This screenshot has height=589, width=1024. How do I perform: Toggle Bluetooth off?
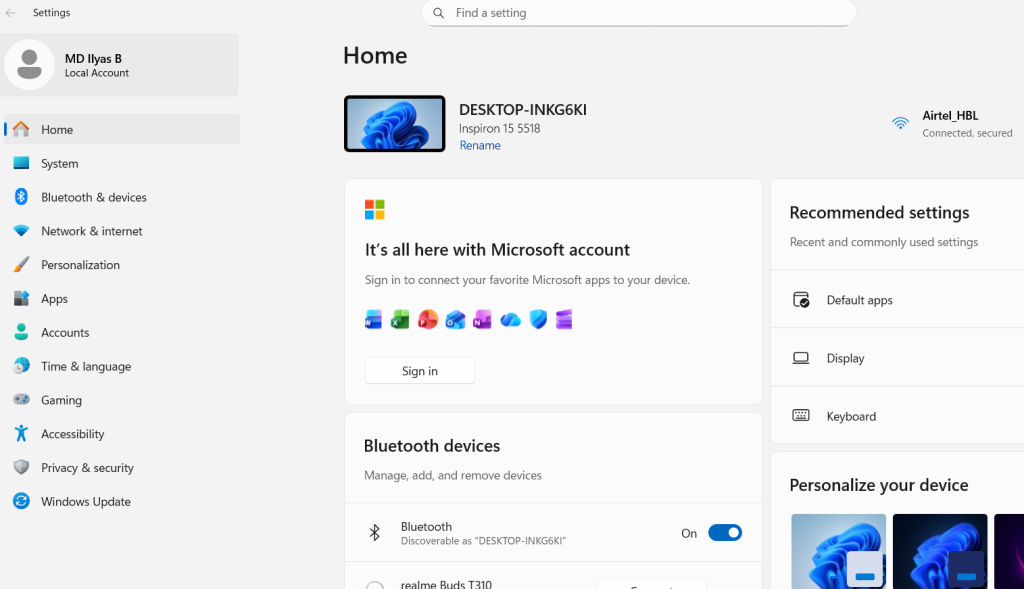click(x=725, y=532)
